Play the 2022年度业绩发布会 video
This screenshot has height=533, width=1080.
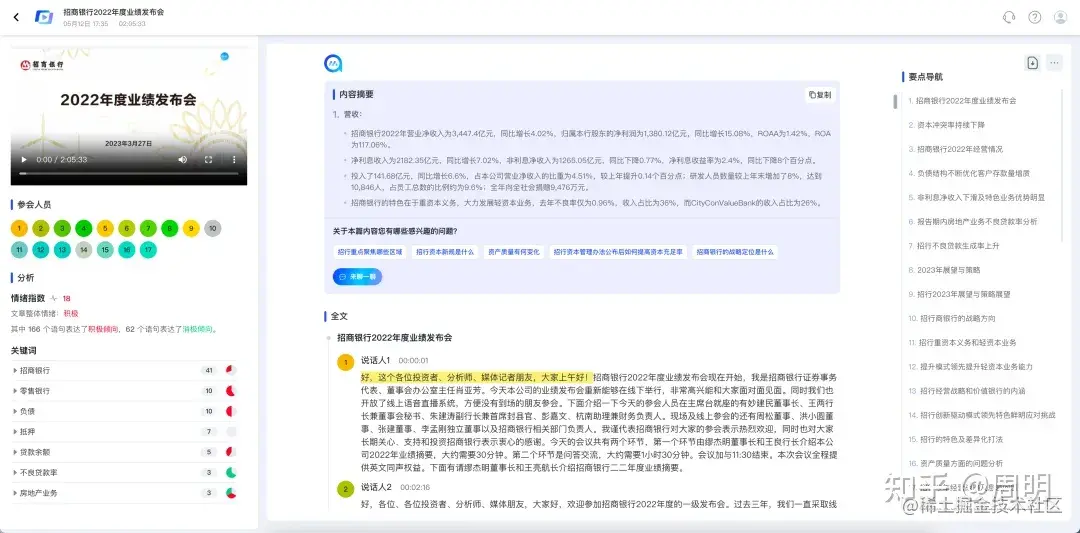point(24,160)
